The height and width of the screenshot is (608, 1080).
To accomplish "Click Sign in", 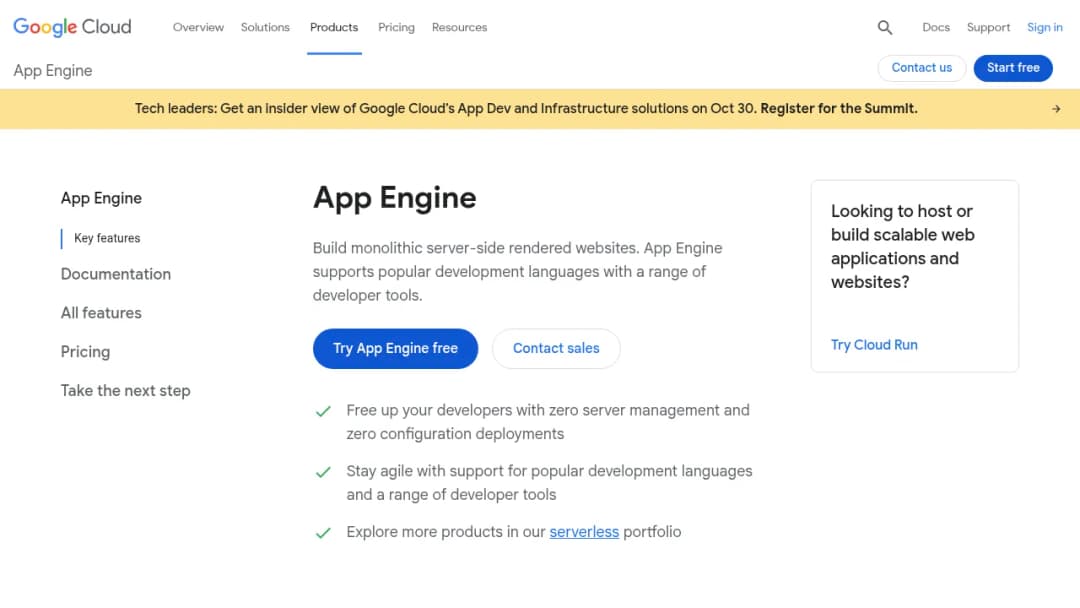I will (x=1045, y=28).
